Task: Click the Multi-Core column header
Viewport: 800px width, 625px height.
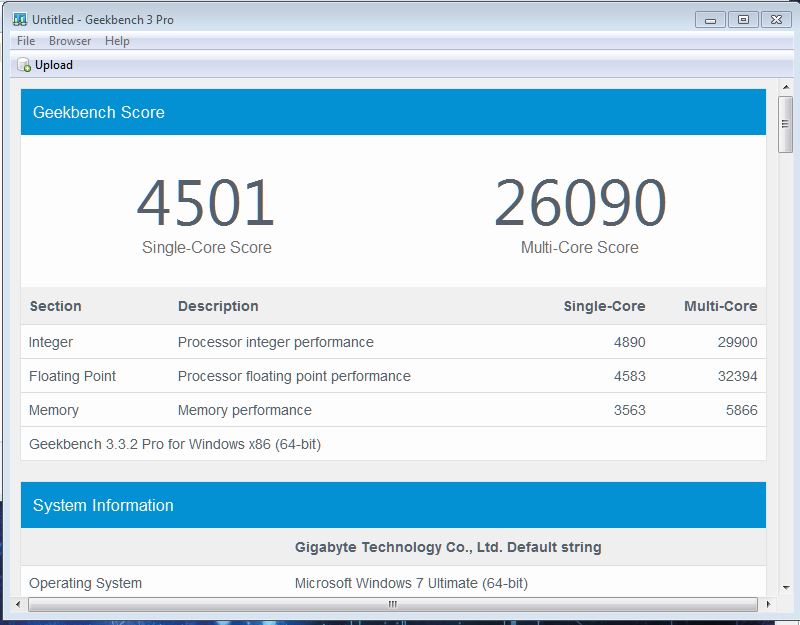Action: [720, 306]
